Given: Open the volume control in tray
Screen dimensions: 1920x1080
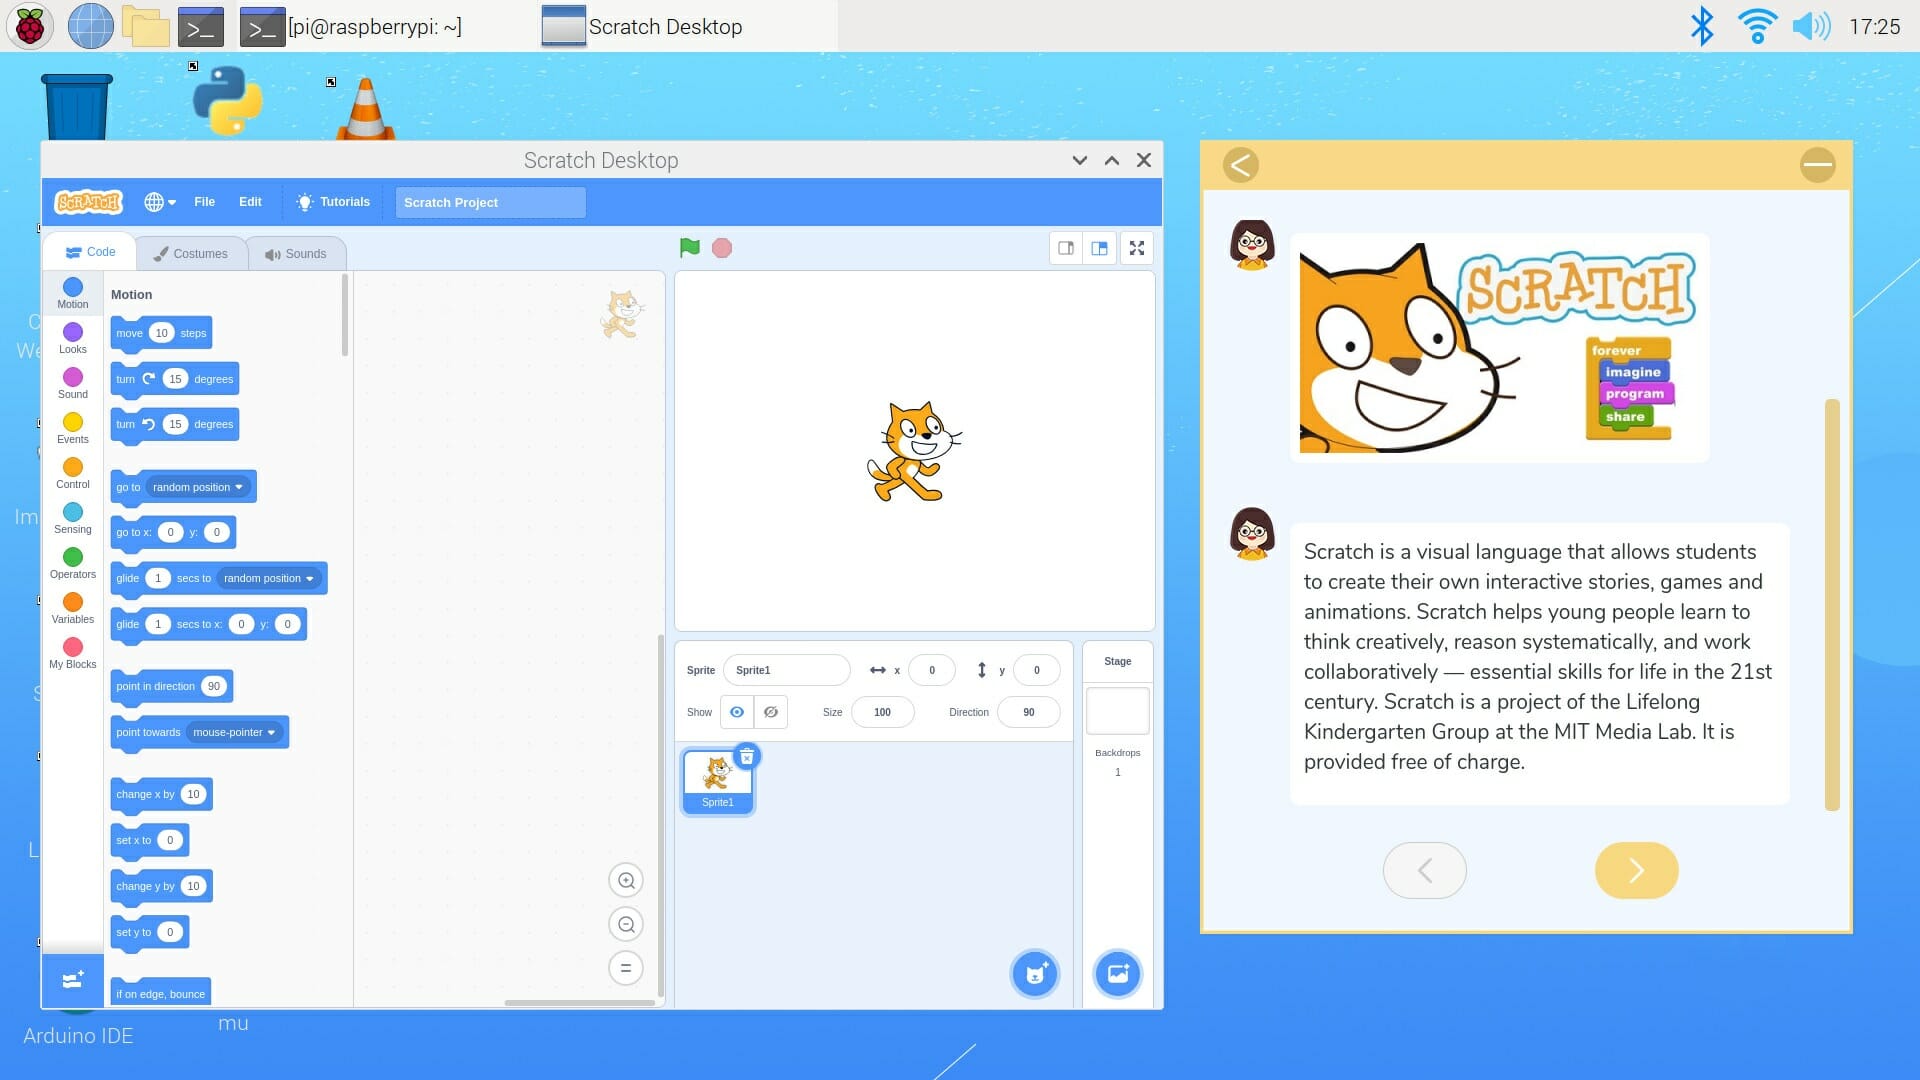Looking at the screenshot, I should pos(1811,26).
